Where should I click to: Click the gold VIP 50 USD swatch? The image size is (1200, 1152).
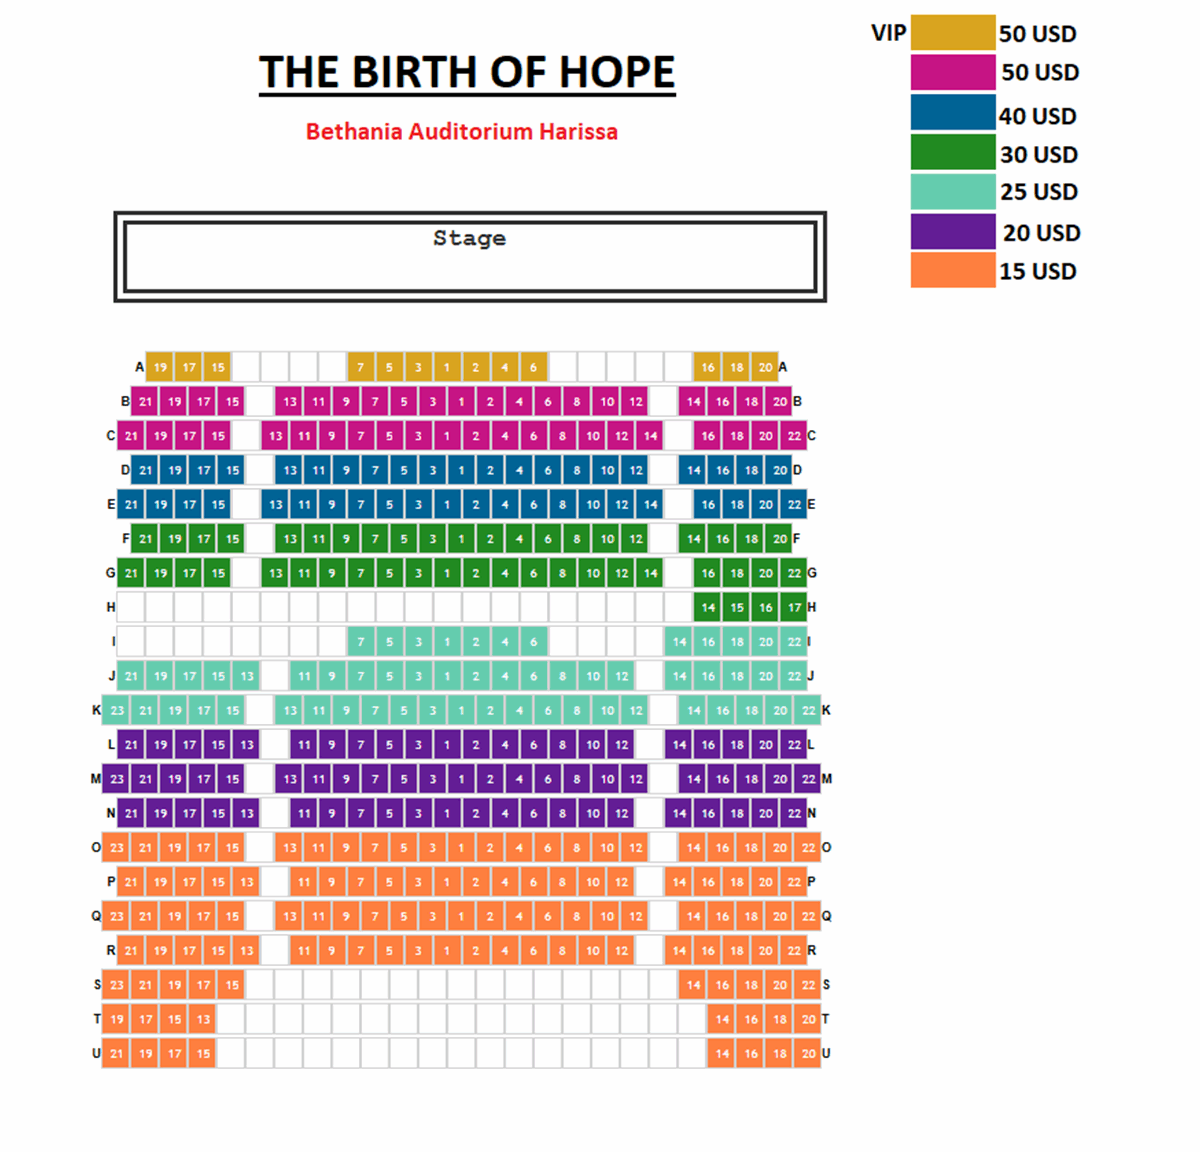(x=952, y=32)
